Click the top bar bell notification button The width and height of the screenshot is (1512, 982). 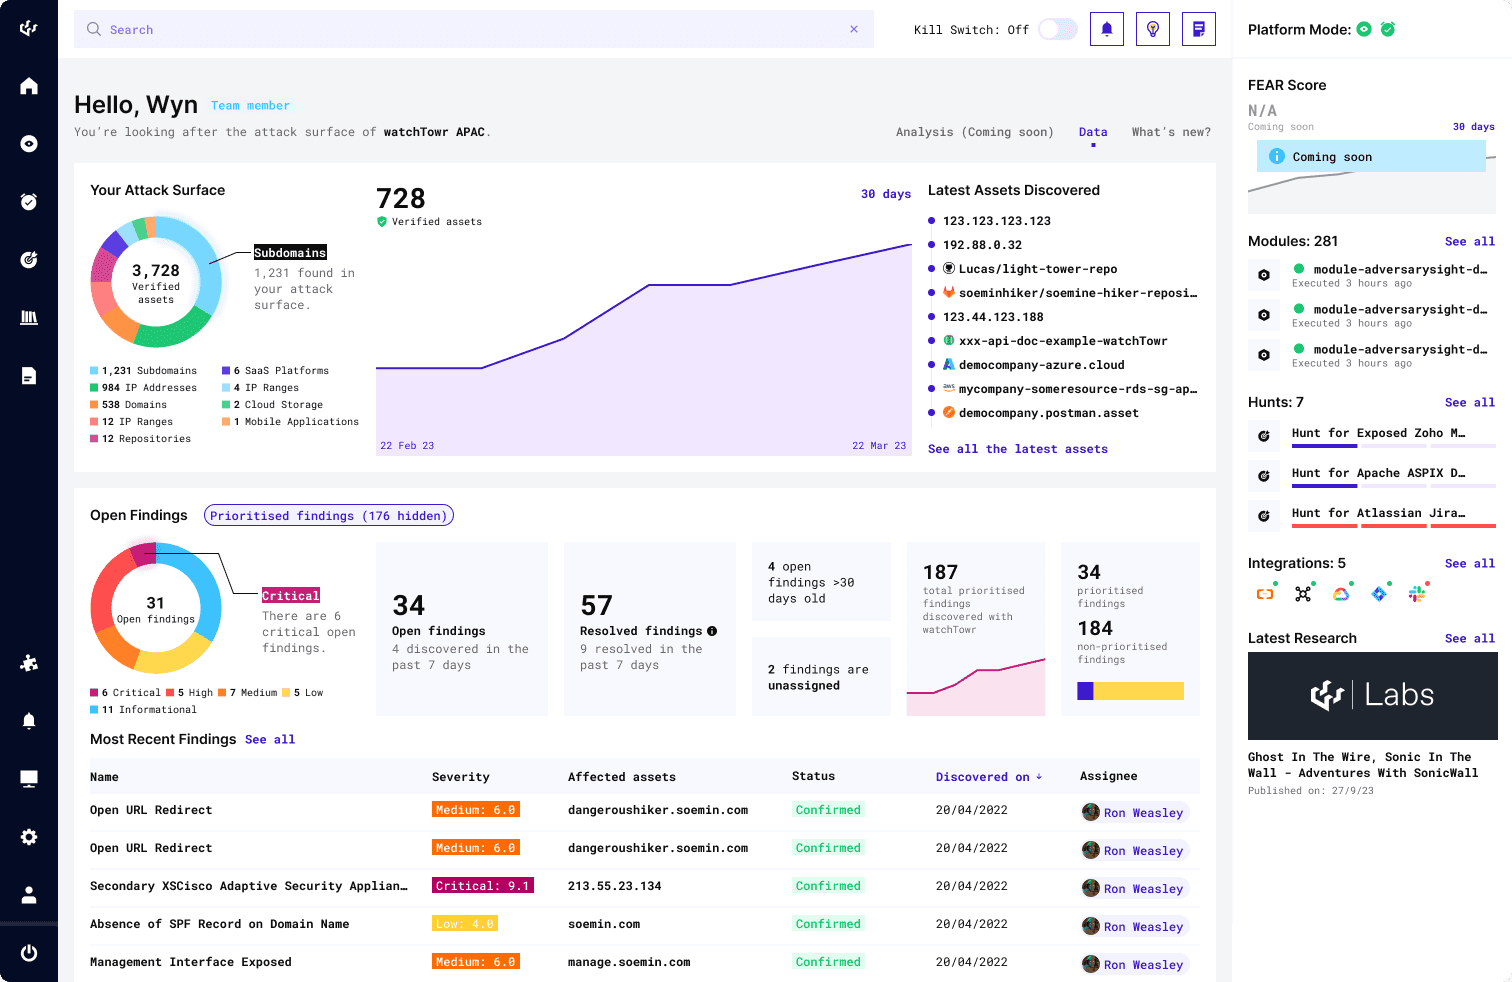pos(1107,29)
